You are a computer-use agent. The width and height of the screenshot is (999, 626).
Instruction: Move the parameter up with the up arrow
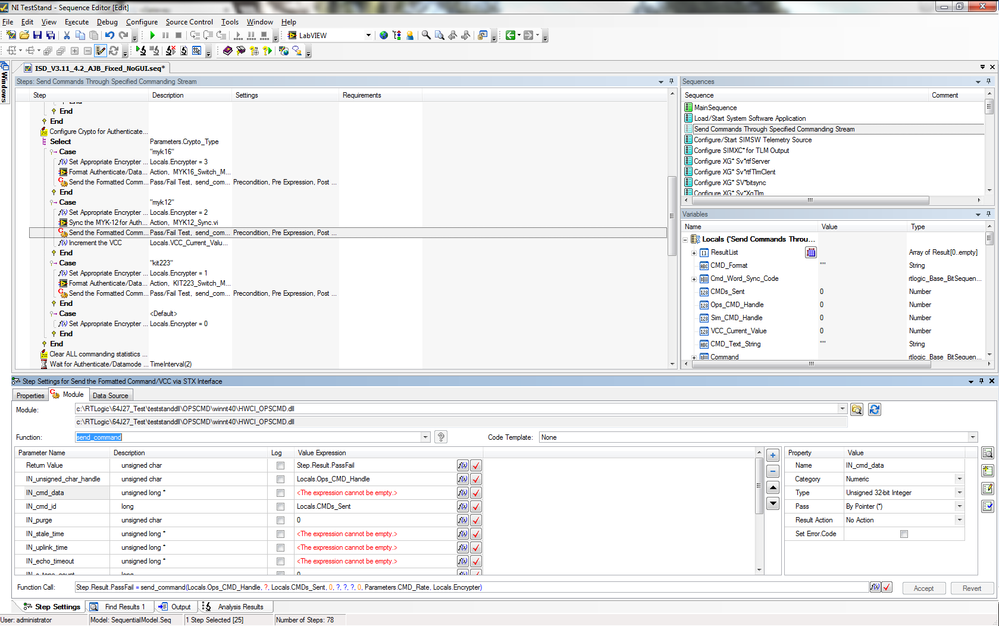(x=772, y=487)
